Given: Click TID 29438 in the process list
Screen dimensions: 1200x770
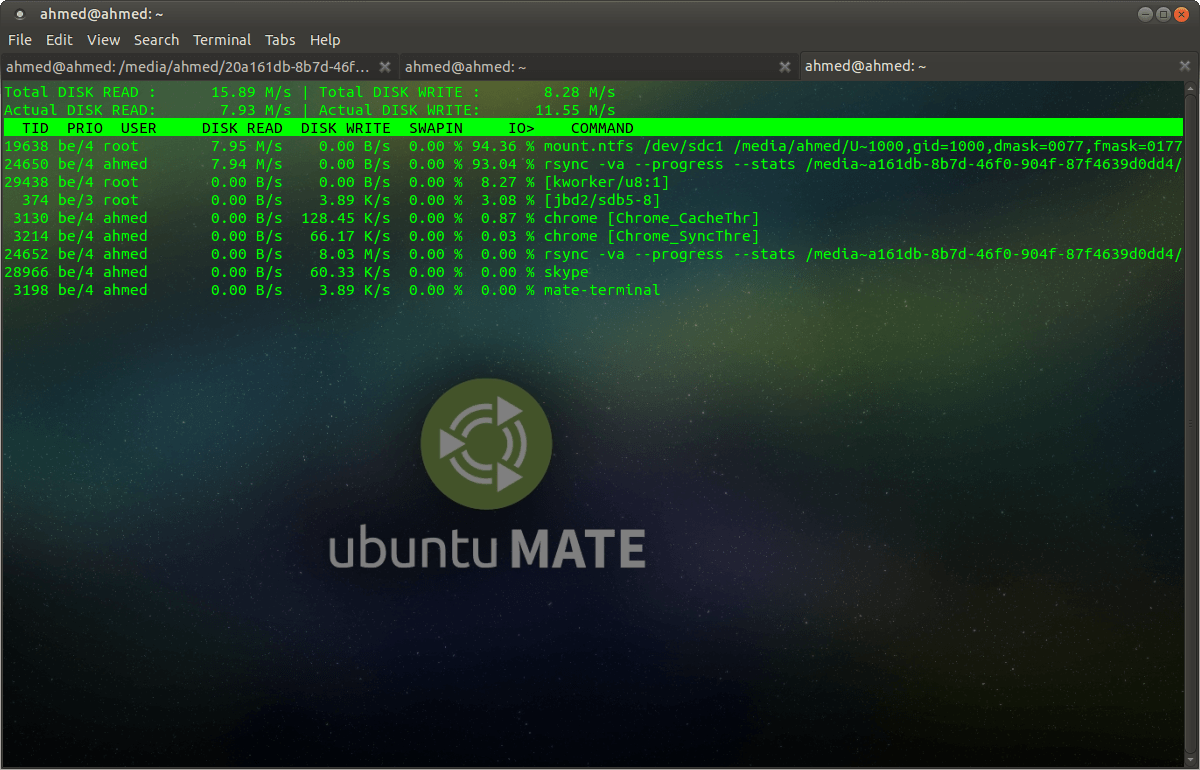Looking at the screenshot, I should (x=26, y=182).
